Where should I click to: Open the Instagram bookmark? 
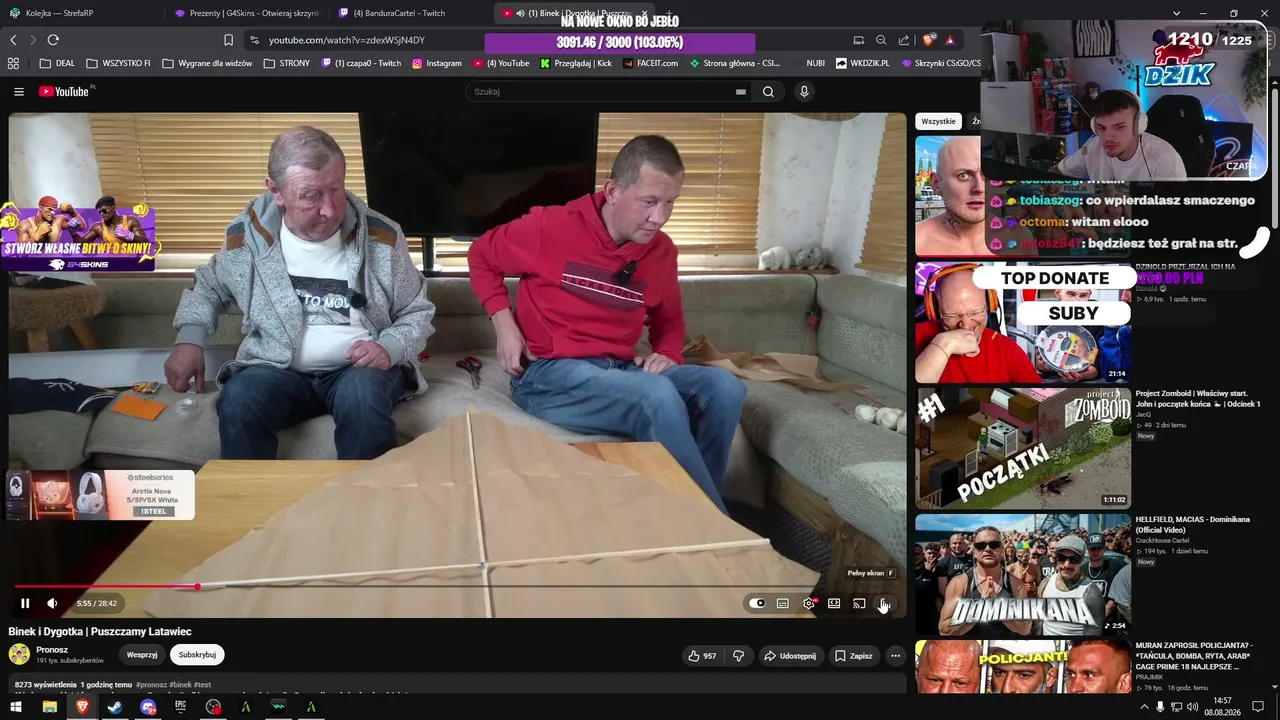coord(437,63)
